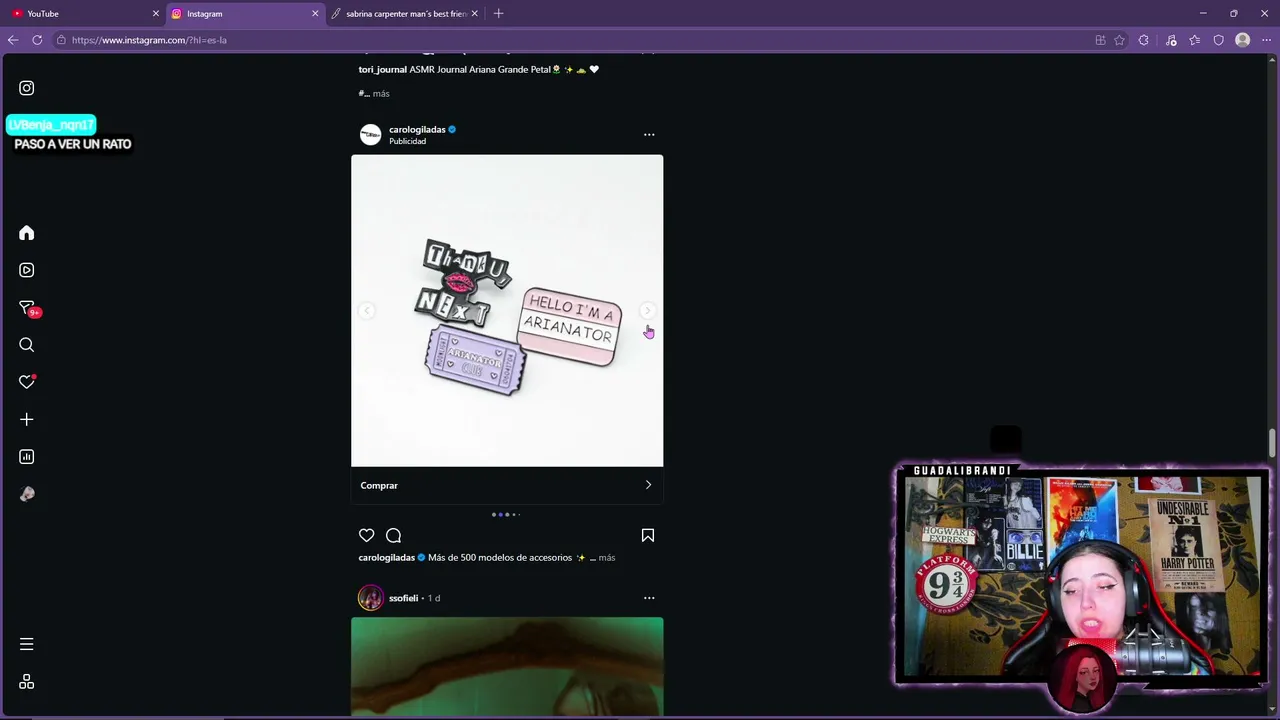Bookmark this page with the star icon
The image size is (1280, 720).
coord(1120,40)
